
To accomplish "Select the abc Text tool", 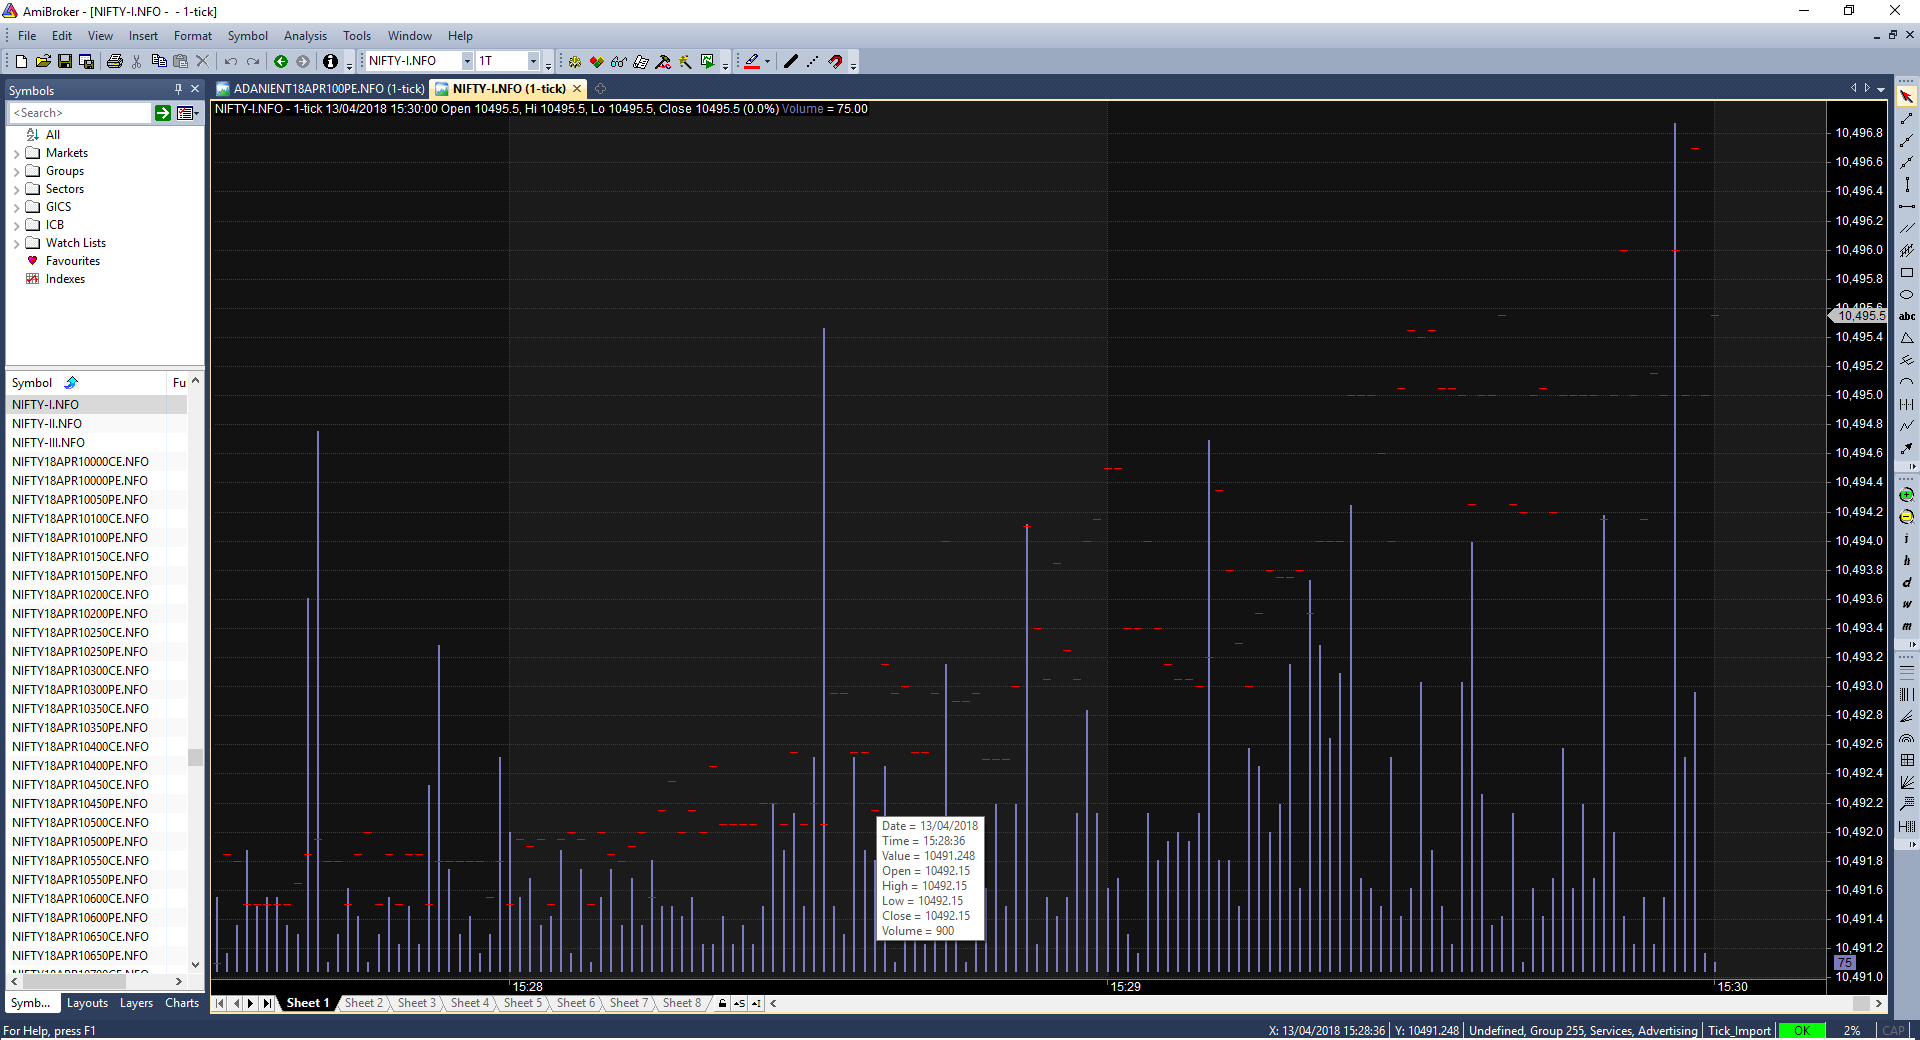I will pyautogui.click(x=1907, y=317).
